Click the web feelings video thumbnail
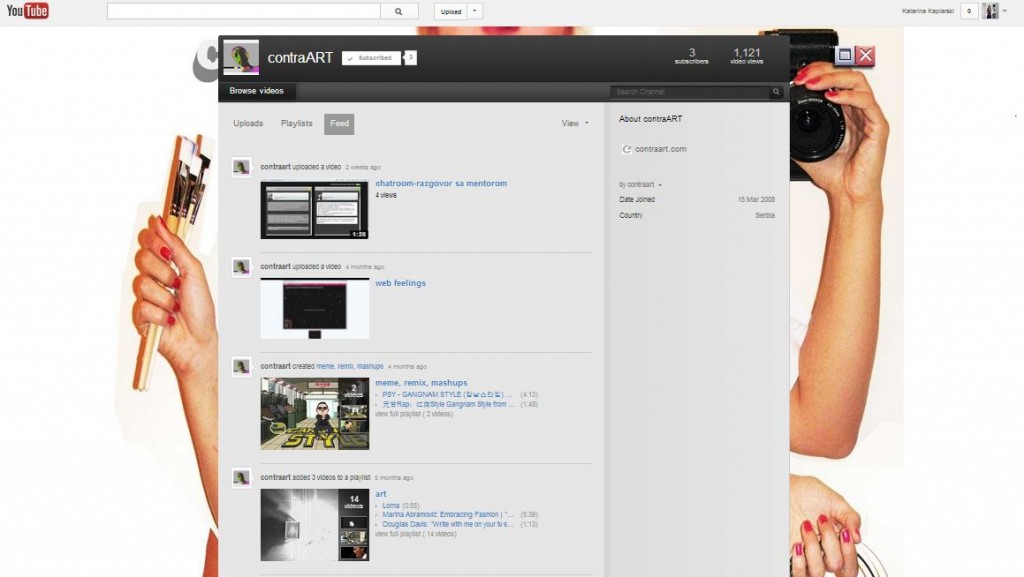 315,309
